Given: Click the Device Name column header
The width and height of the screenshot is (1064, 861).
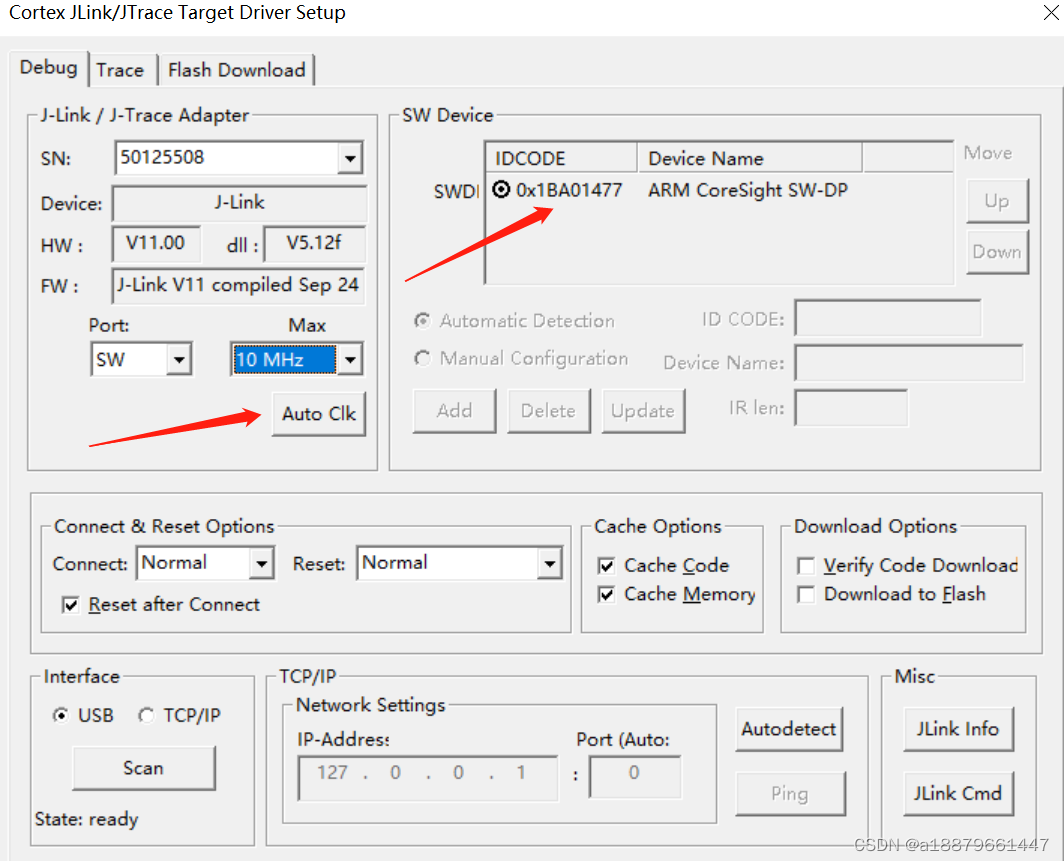Looking at the screenshot, I should (750, 158).
